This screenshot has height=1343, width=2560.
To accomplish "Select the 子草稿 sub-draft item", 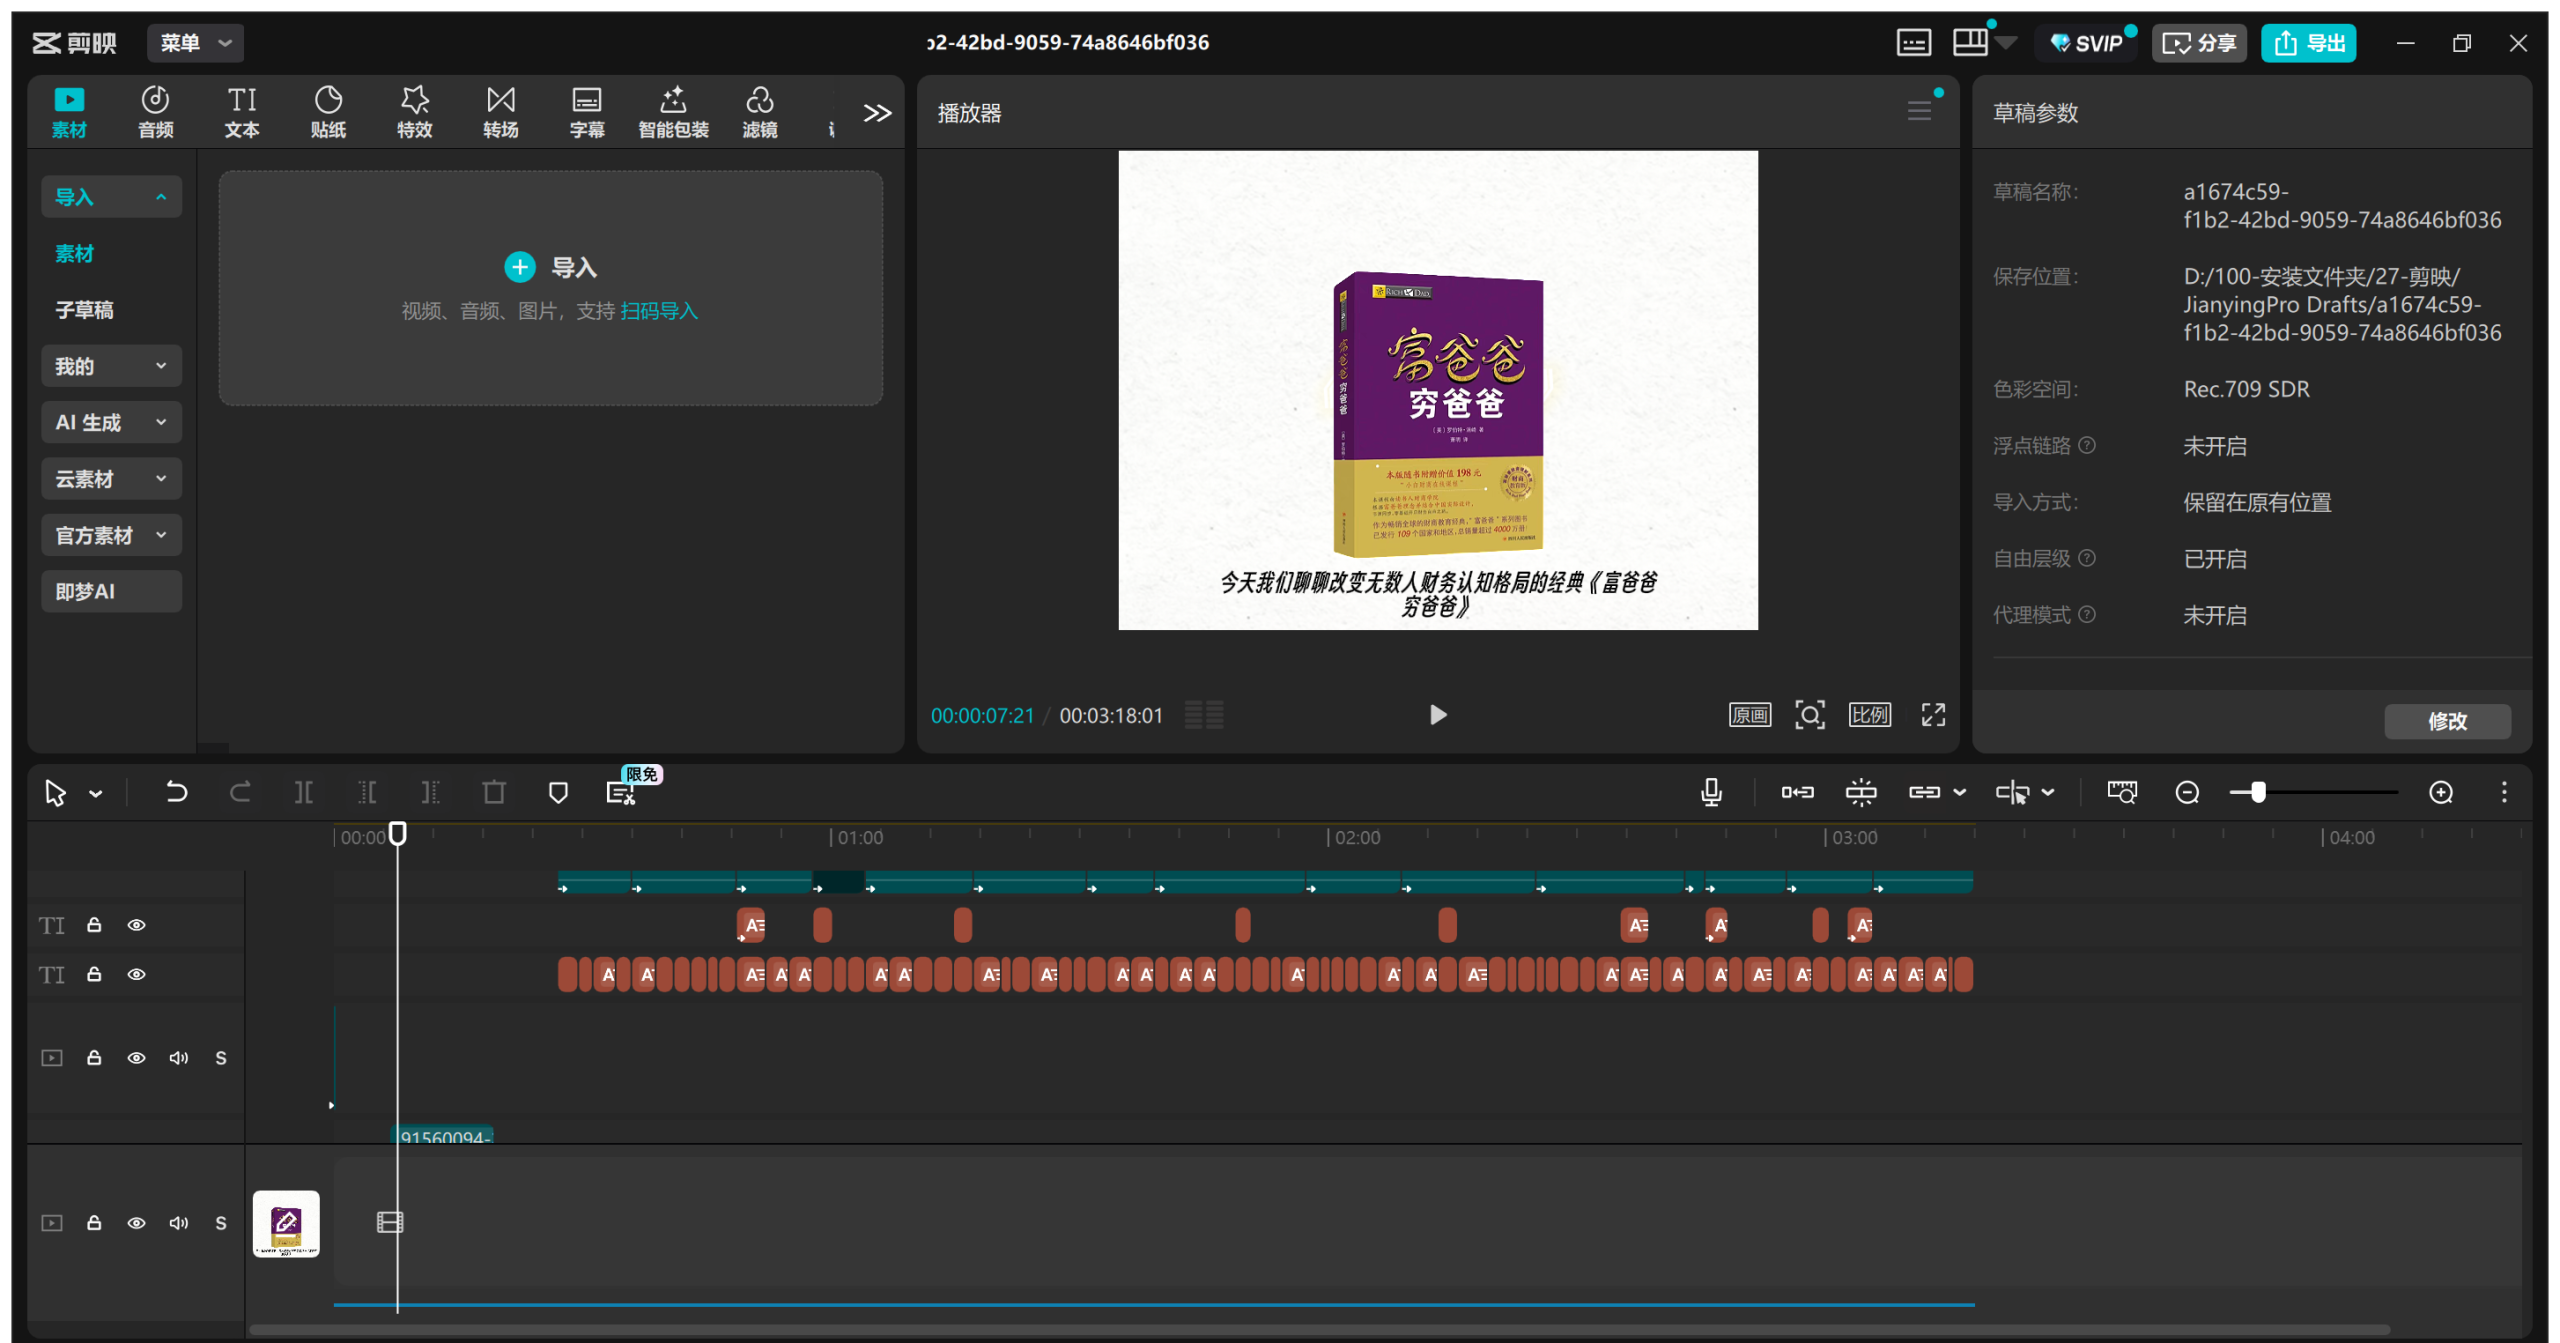I will [84, 310].
